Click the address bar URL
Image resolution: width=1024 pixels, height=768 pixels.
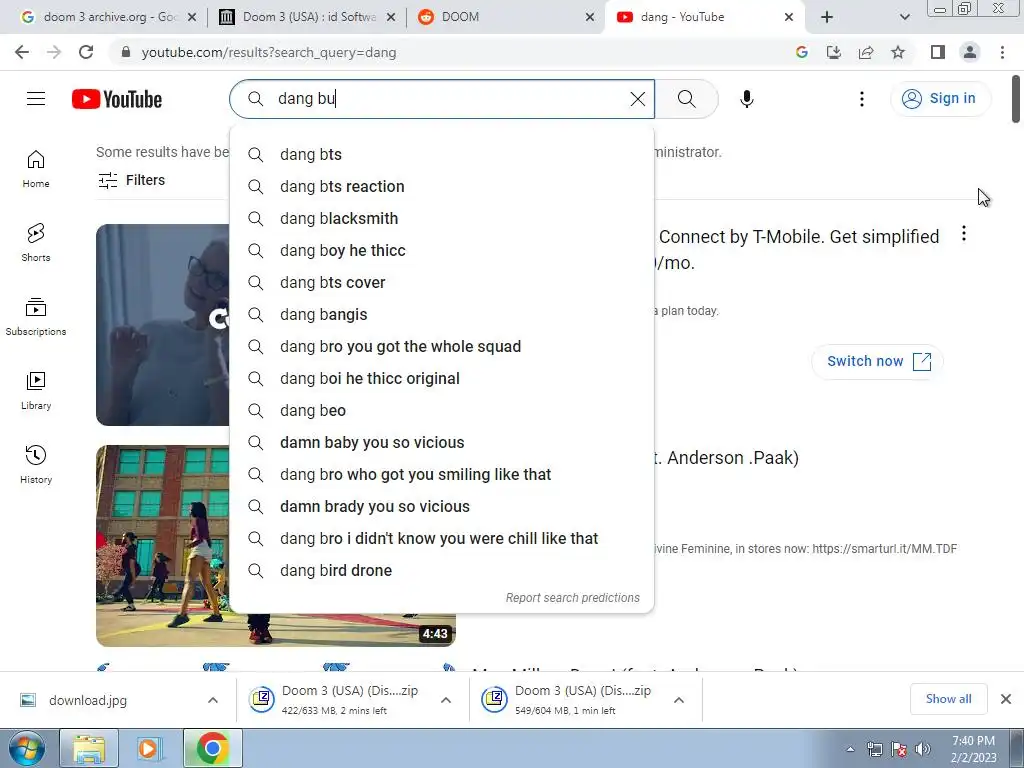[x=269, y=52]
